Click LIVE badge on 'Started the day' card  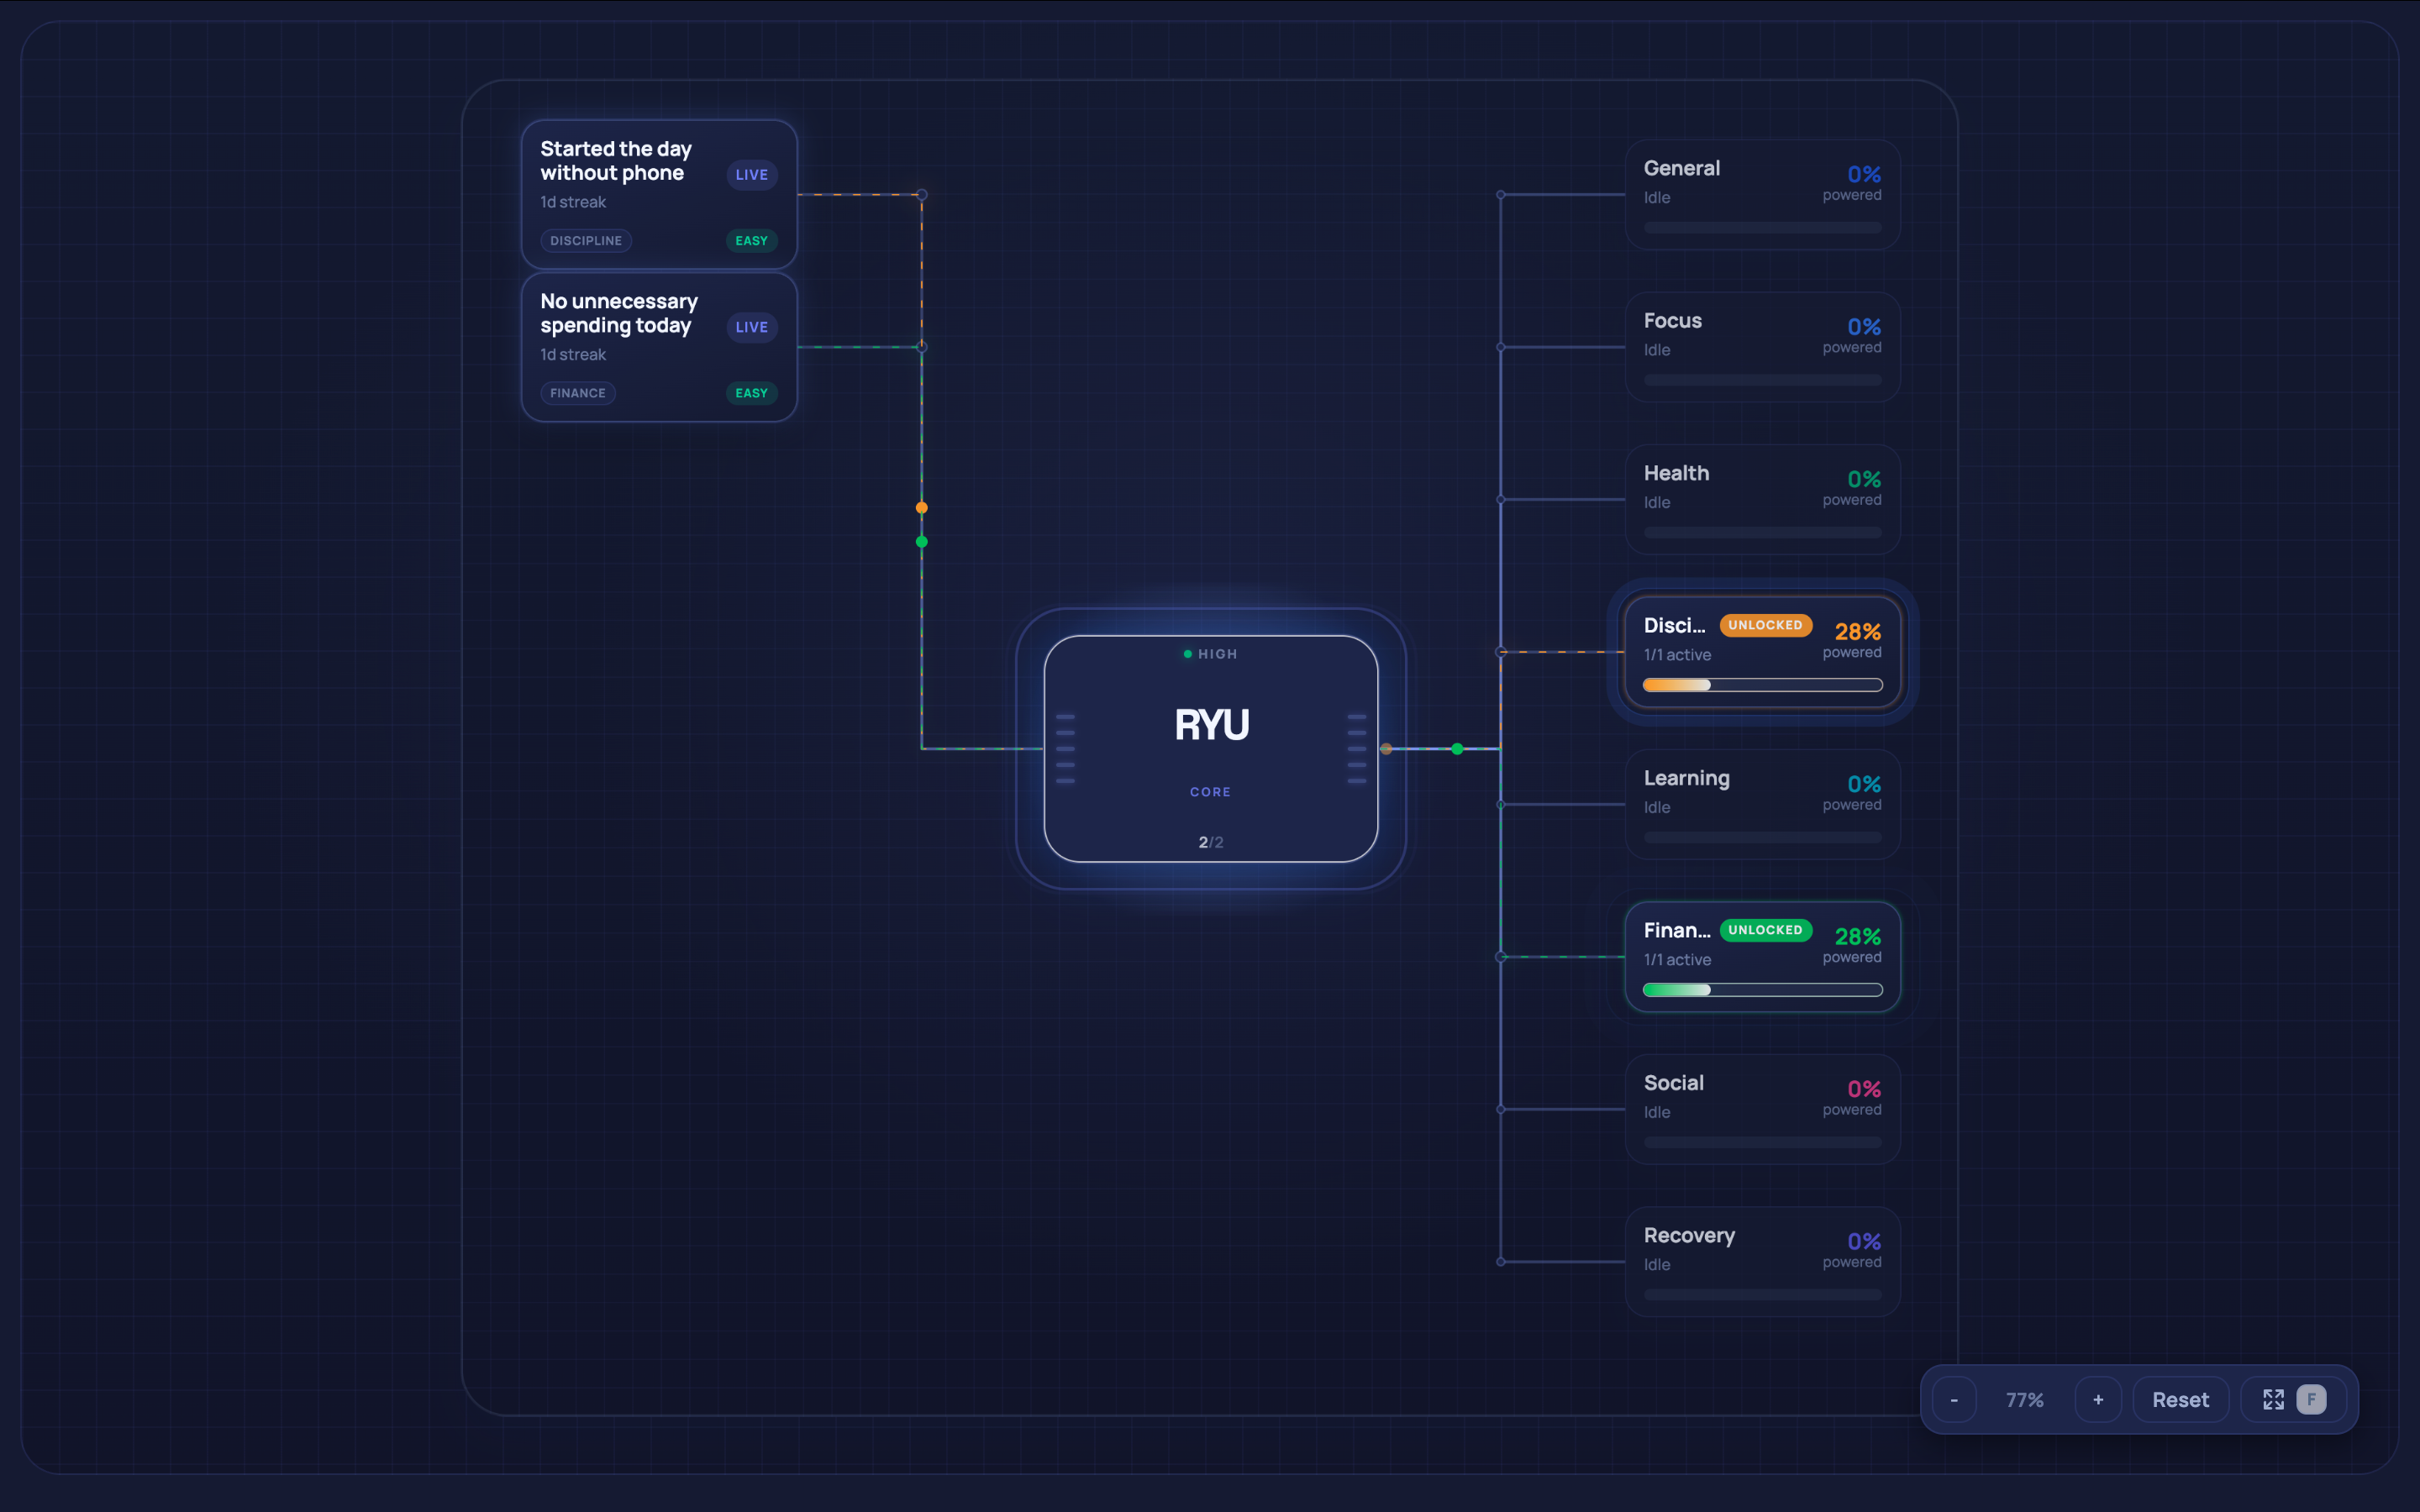[752, 174]
